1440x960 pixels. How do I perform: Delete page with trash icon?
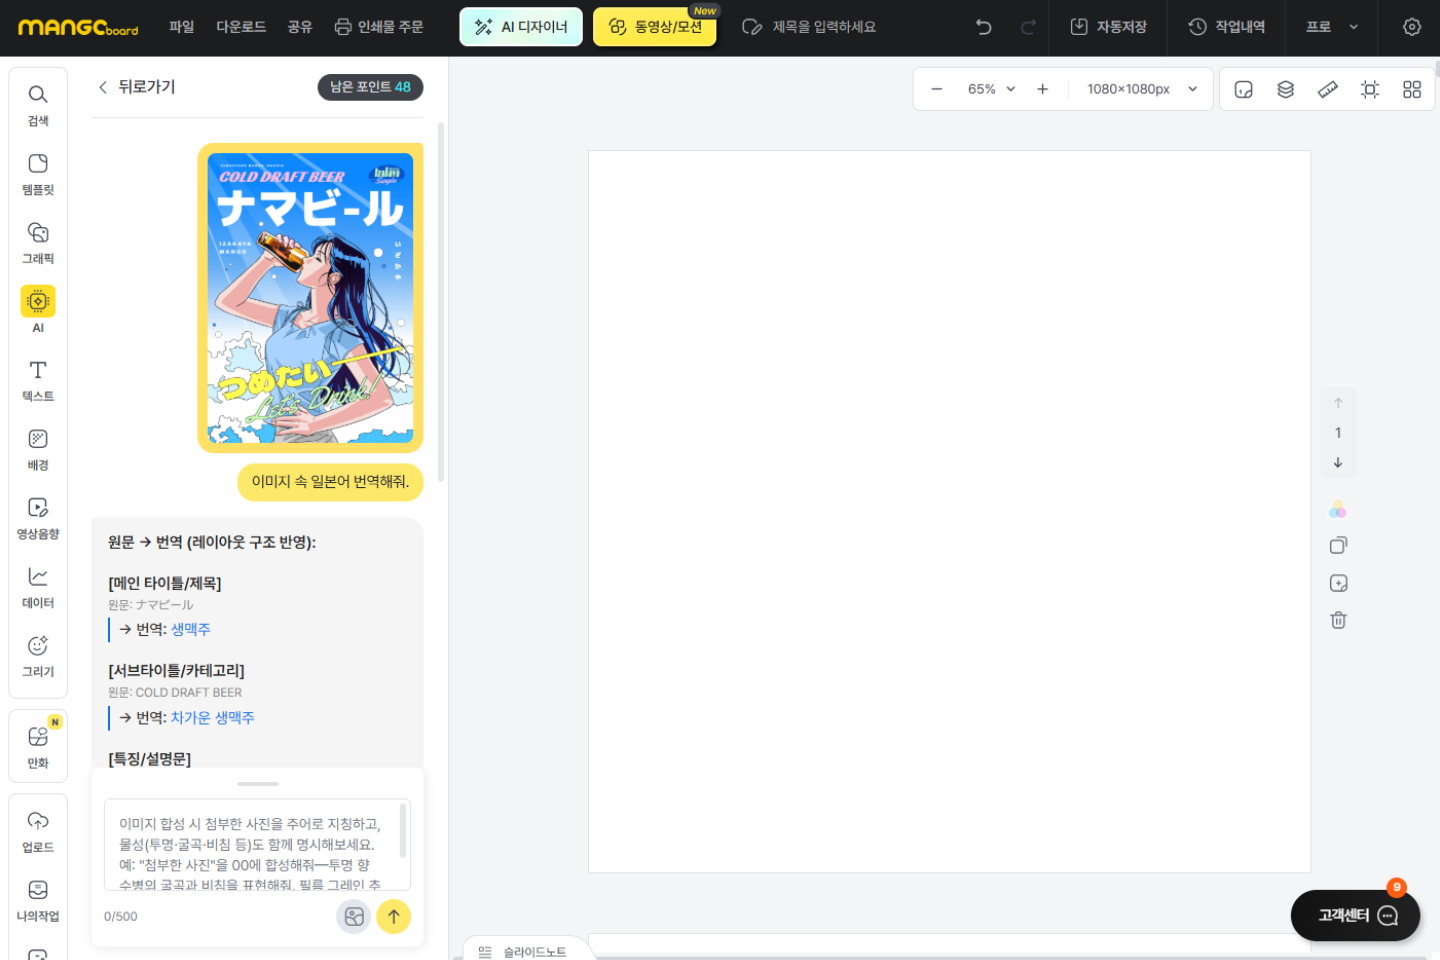click(1338, 620)
